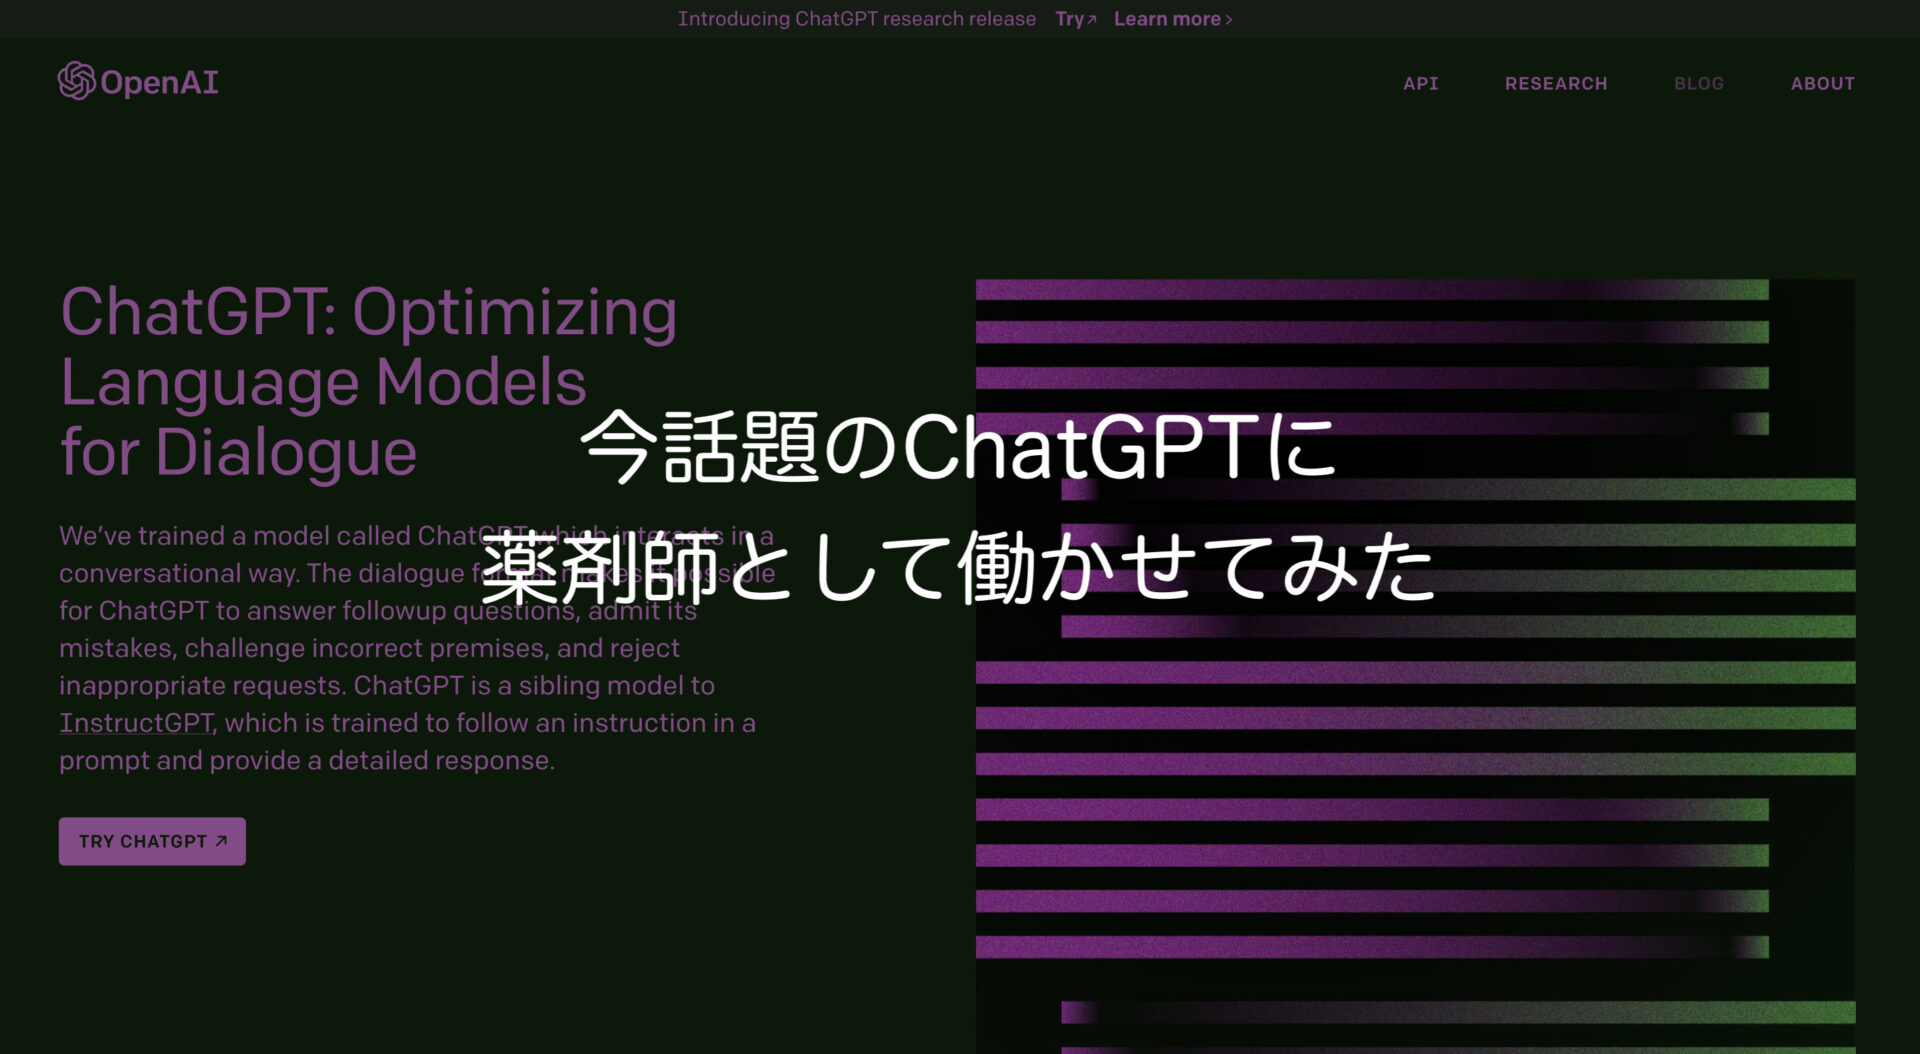
Task: Open the ABOUT menu item
Action: 1822,84
